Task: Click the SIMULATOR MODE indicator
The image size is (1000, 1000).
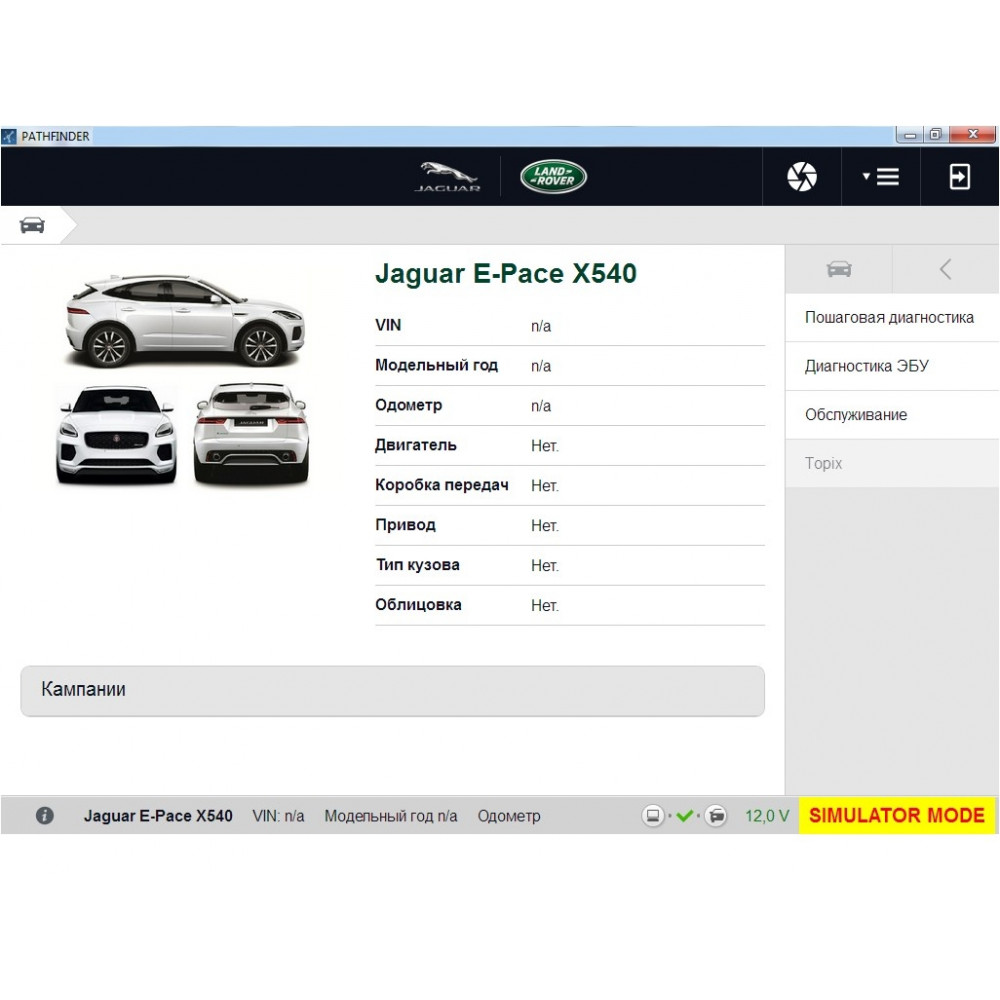Action: click(897, 816)
